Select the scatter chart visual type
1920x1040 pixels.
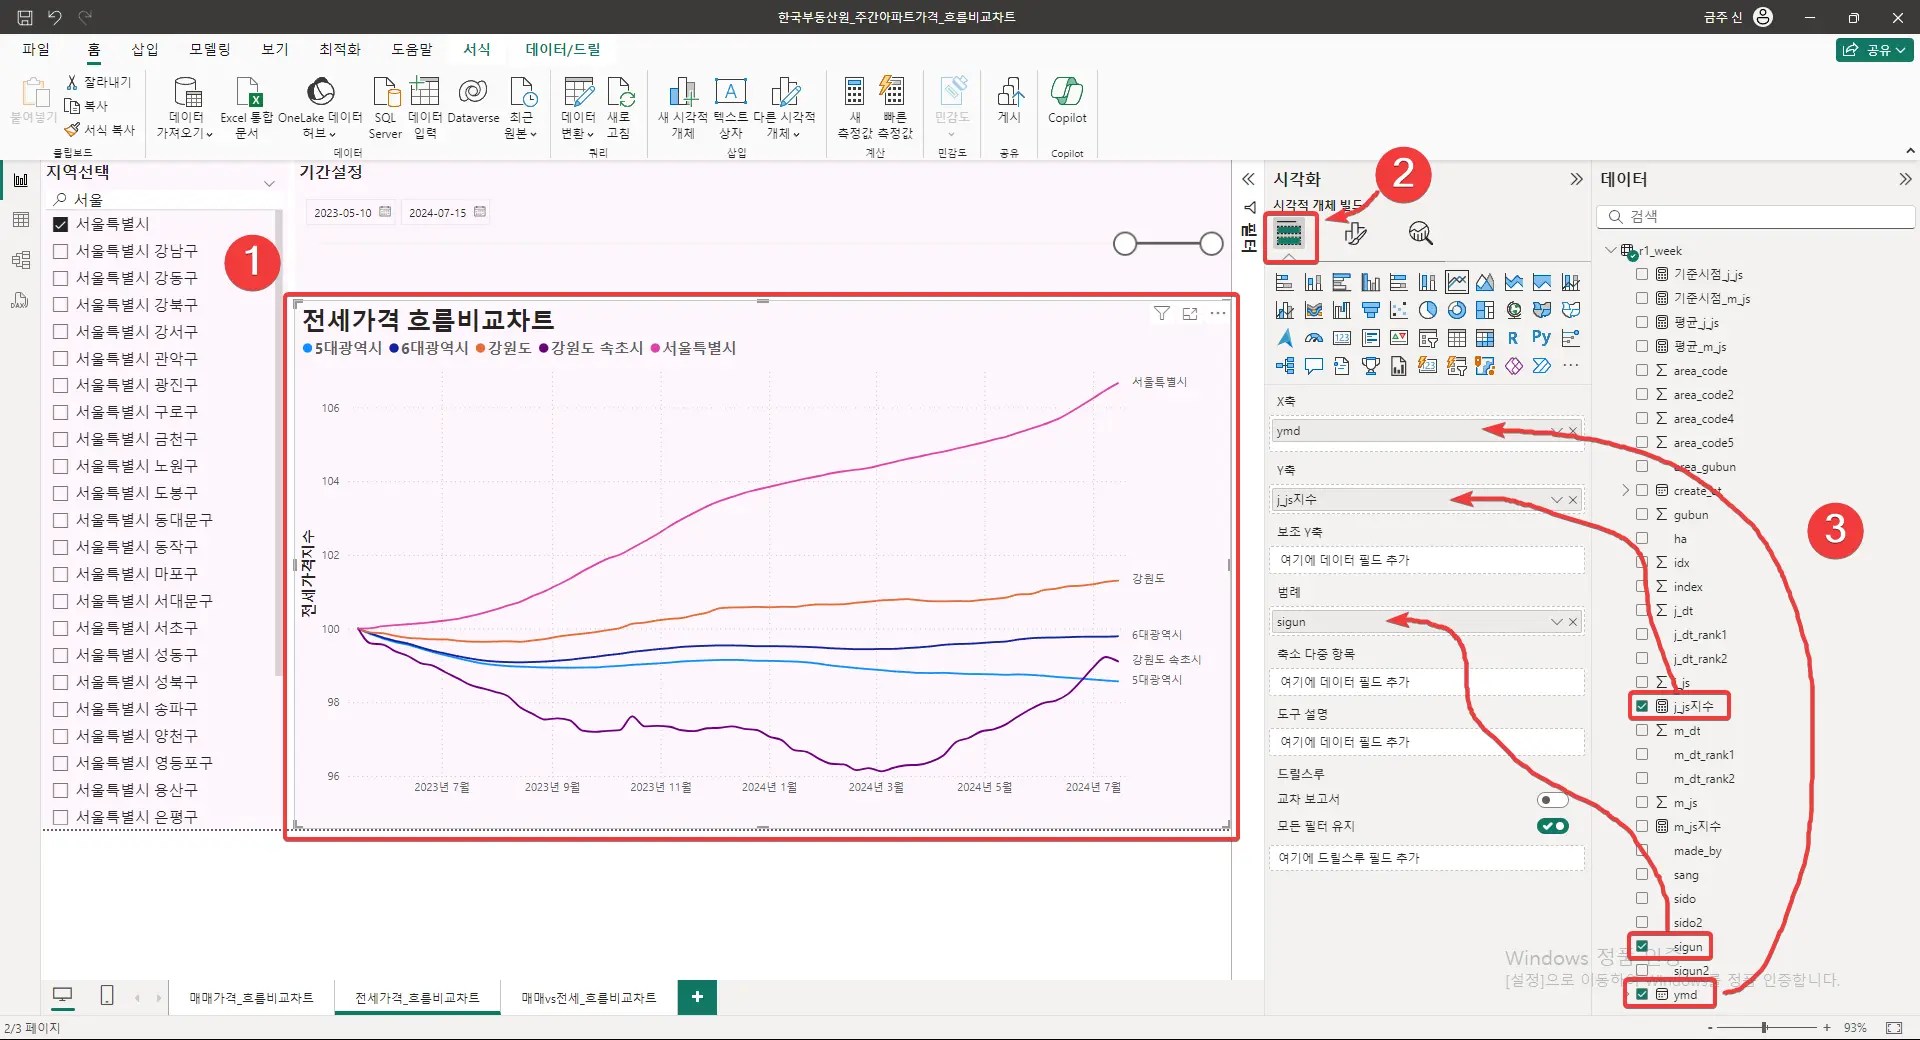(x=1399, y=310)
